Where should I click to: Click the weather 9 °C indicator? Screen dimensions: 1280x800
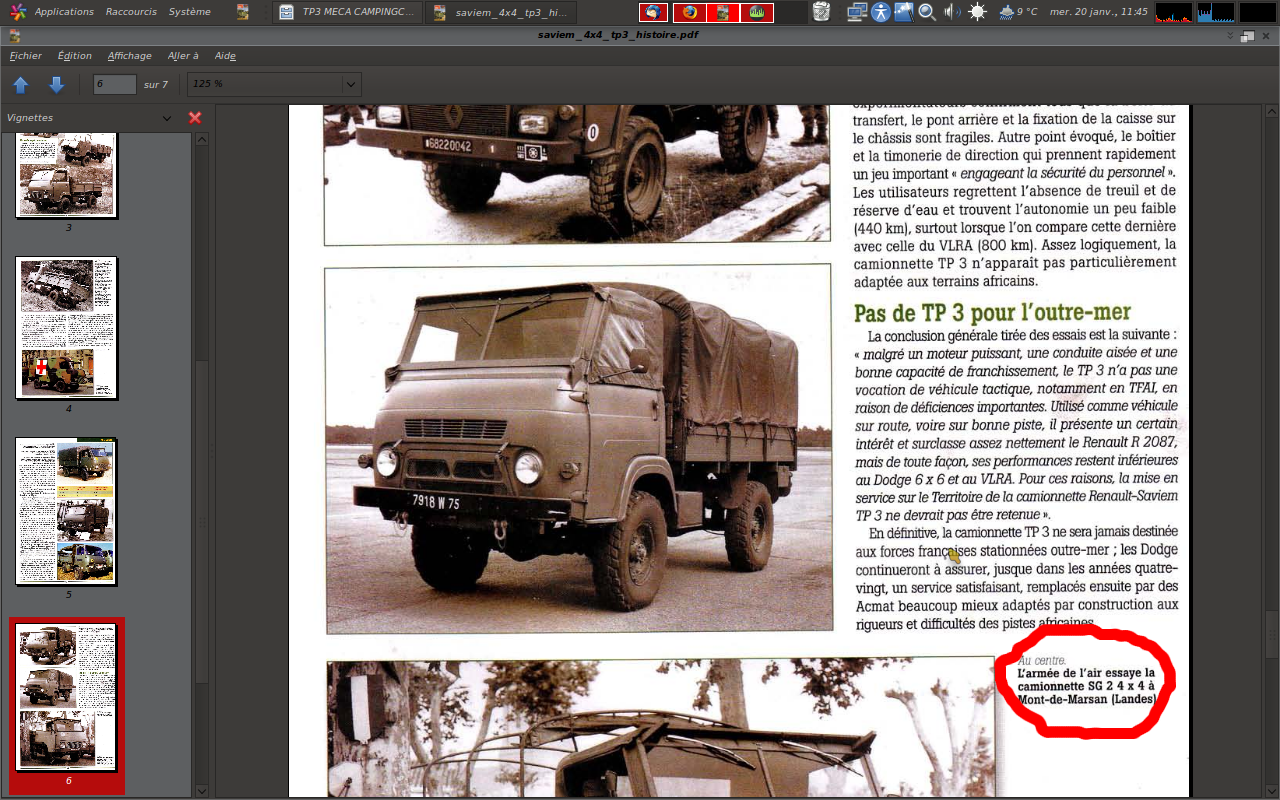point(1018,12)
